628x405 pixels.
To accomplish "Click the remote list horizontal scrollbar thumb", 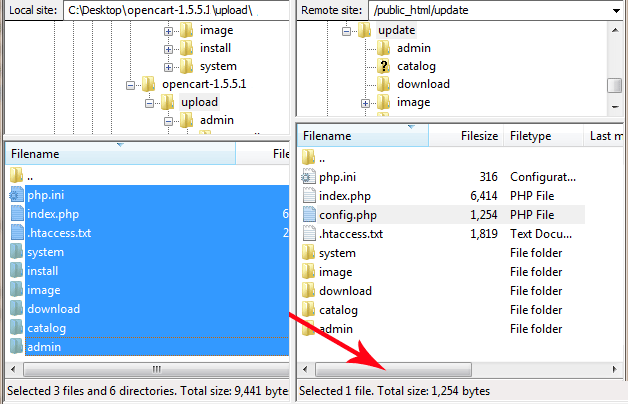I will point(396,370).
